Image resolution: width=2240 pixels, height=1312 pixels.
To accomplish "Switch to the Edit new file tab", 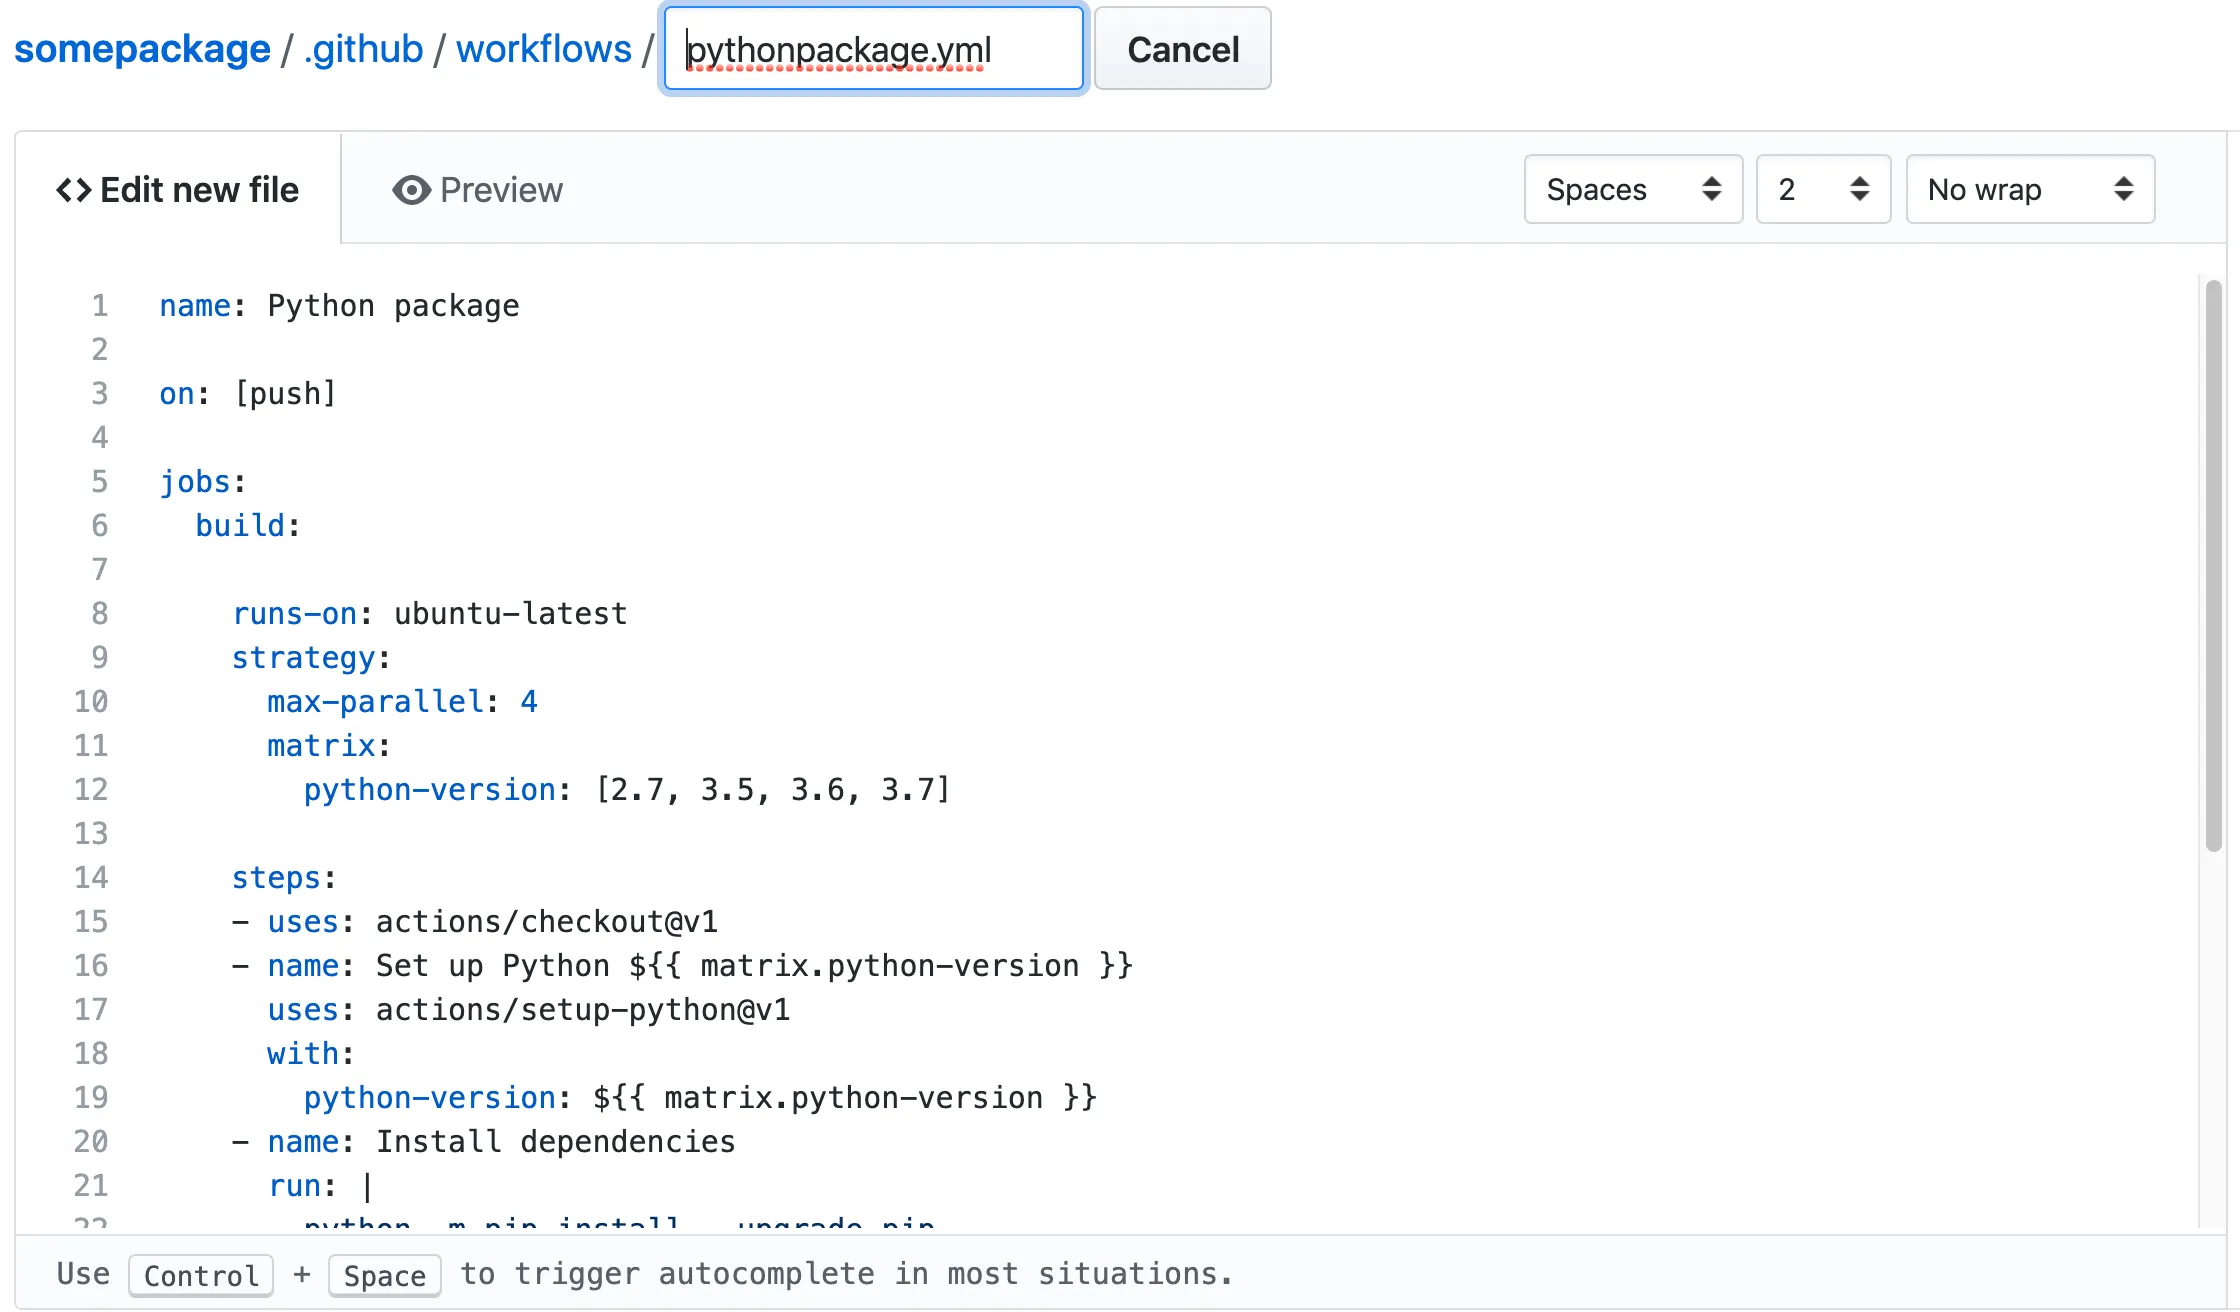I will (x=178, y=190).
